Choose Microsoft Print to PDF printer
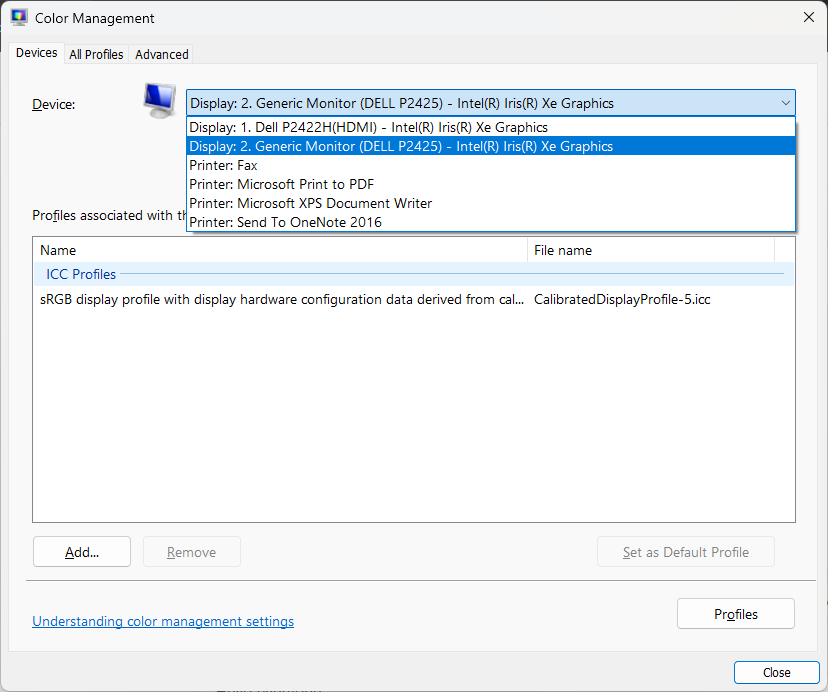828x692 pixels. click(x=281, y=184)
